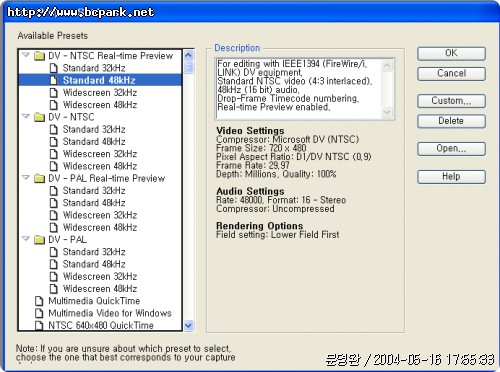Click the folder icon beside plain DV - NTSC
Image resolution: width=500 pixels, height=372 pixels.
[40, 117]
